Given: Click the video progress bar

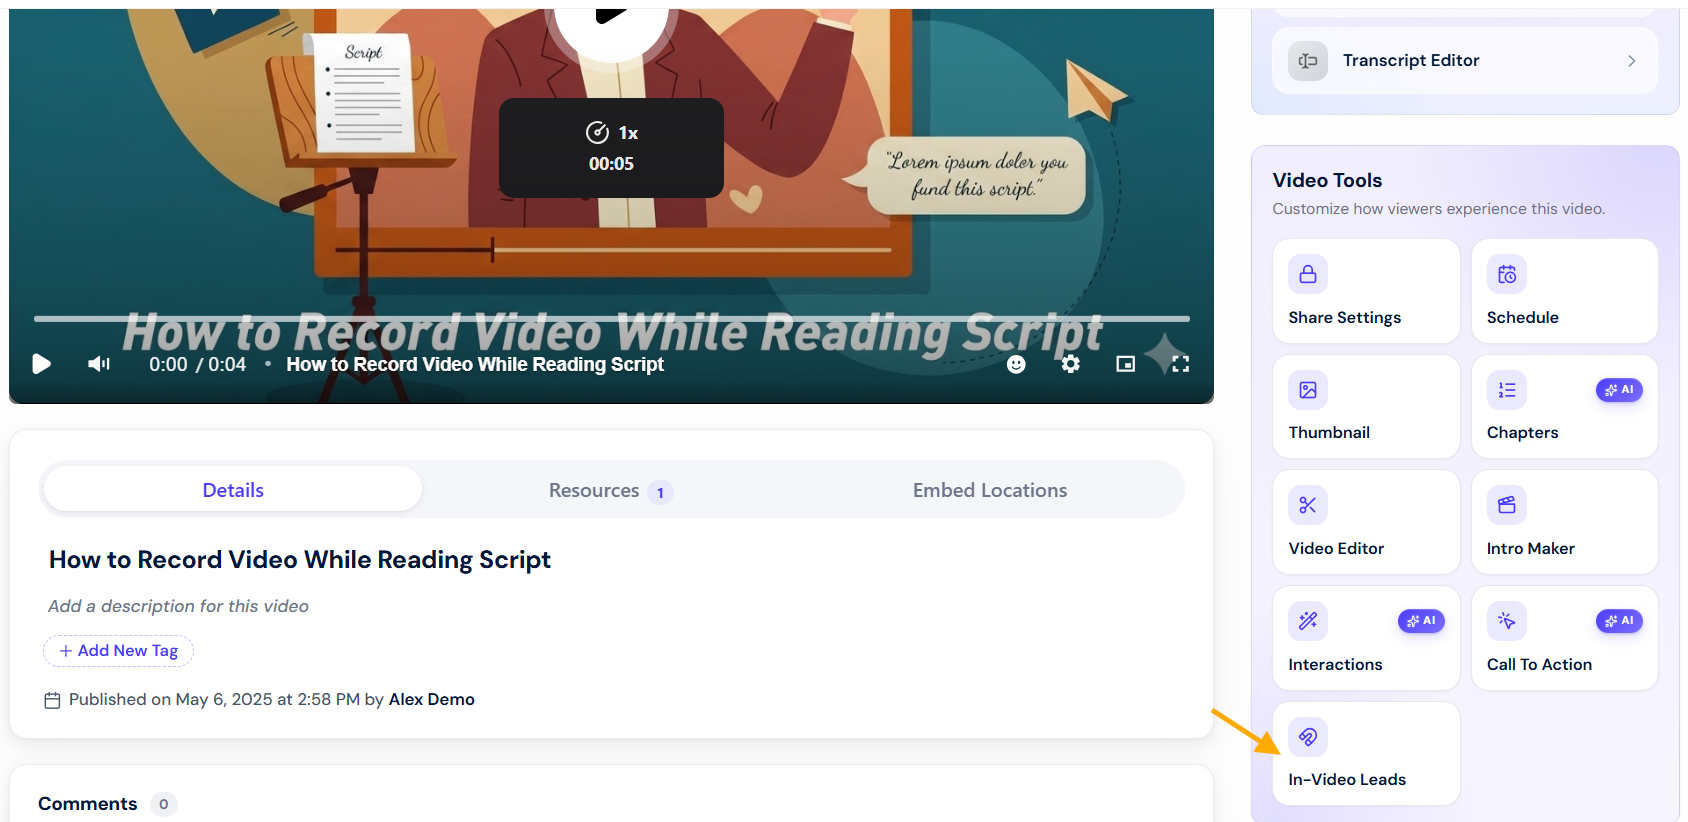Looking at the screenshot, I should click(x=612, y=319).
